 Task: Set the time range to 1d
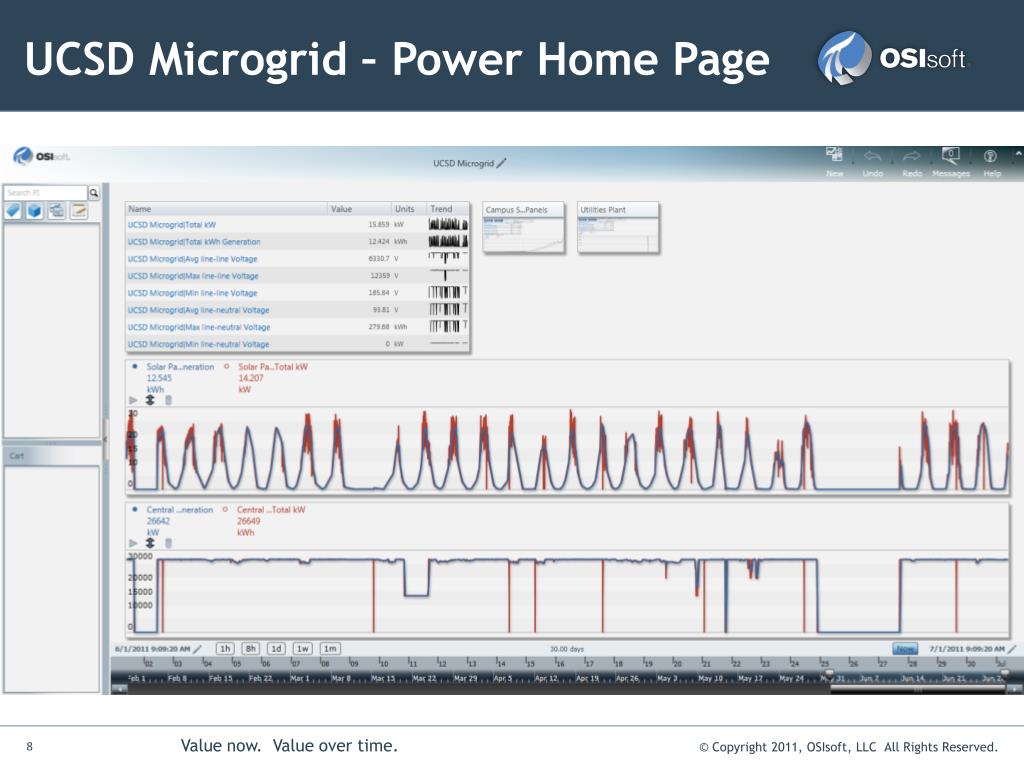(x=276, y=649)
